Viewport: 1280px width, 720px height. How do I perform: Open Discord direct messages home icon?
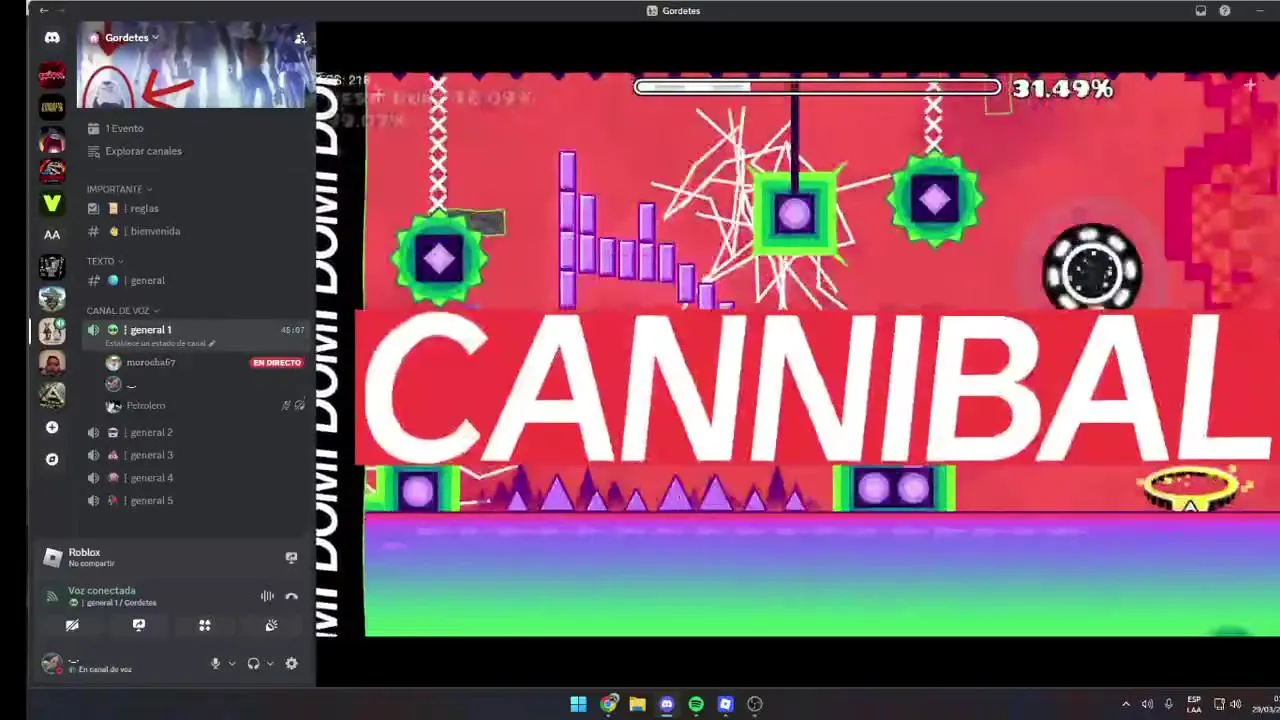click(52, 38)
